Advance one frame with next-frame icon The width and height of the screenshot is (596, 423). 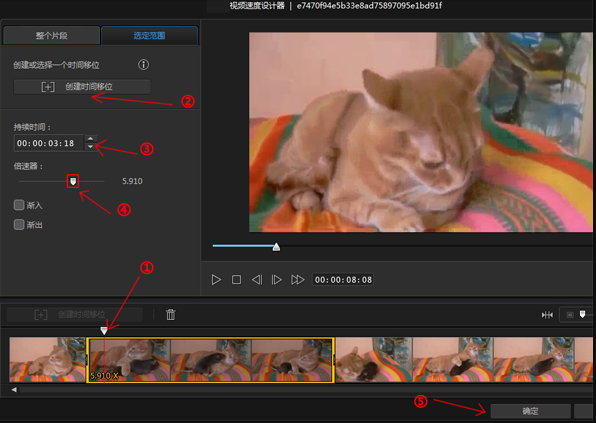pyautogui.click(x=276, y=280)
